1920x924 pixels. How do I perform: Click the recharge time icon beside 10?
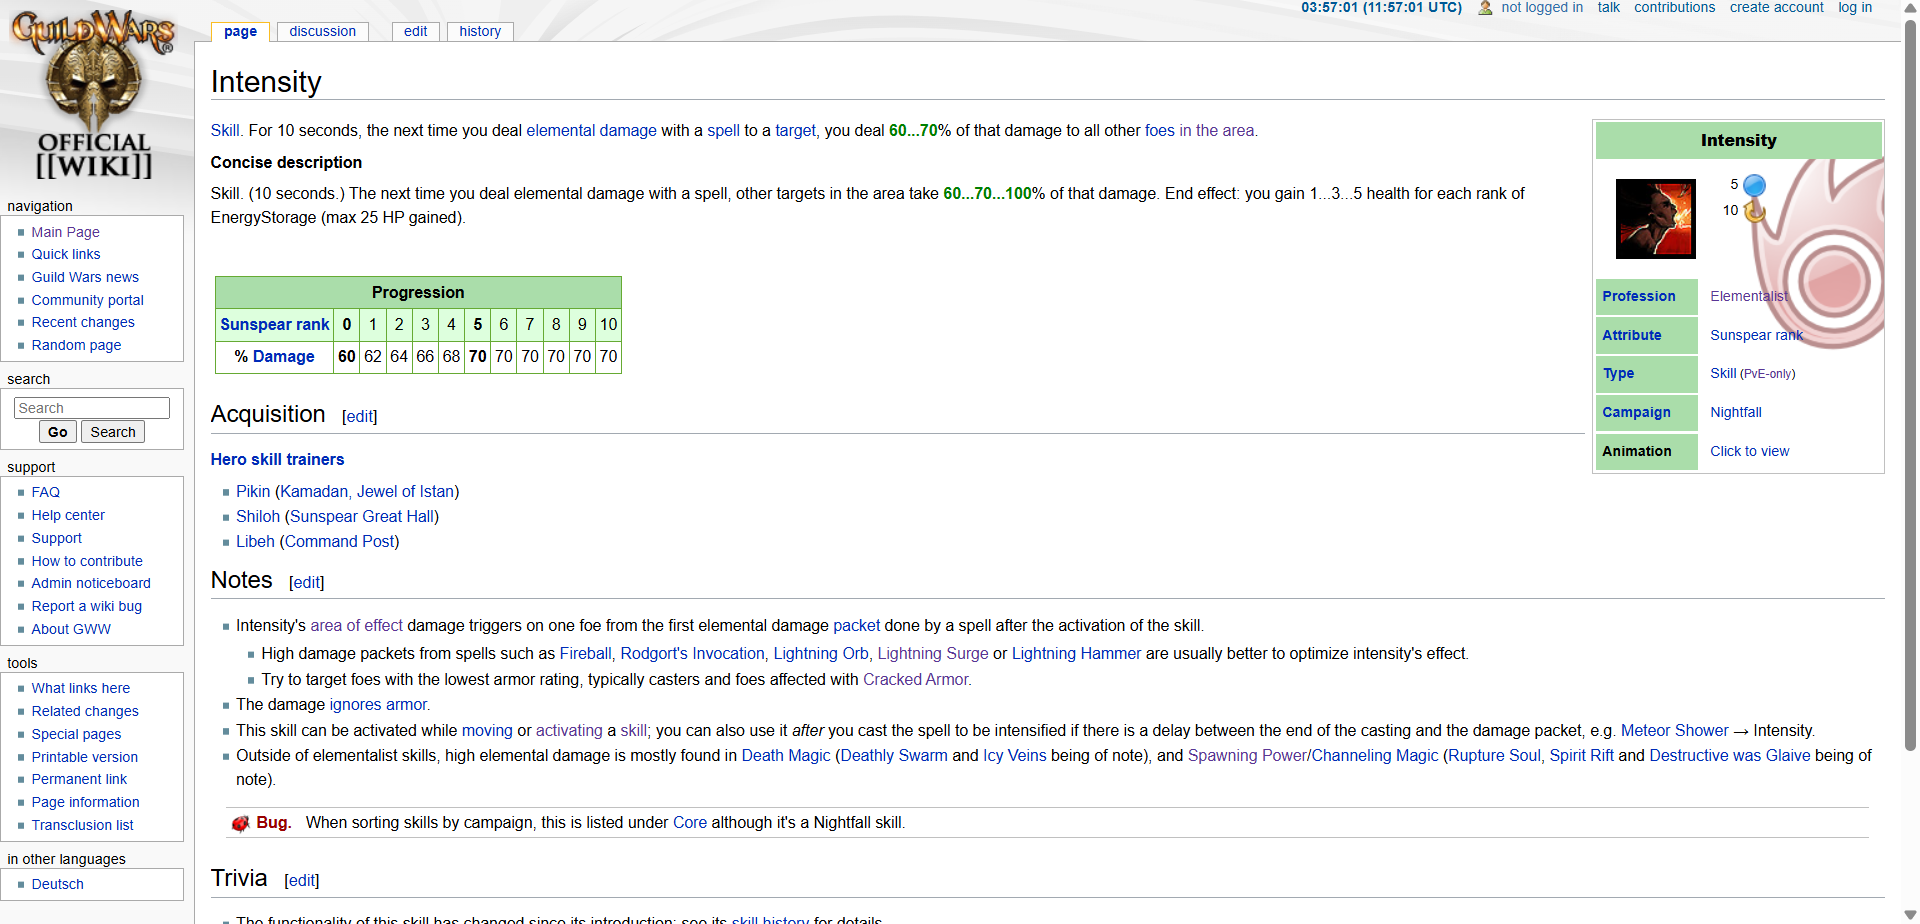click(1754, 211)
